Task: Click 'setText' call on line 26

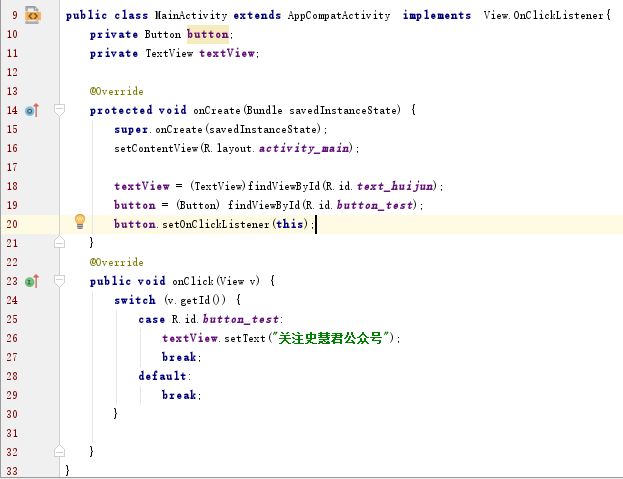Action: (244, 338)
